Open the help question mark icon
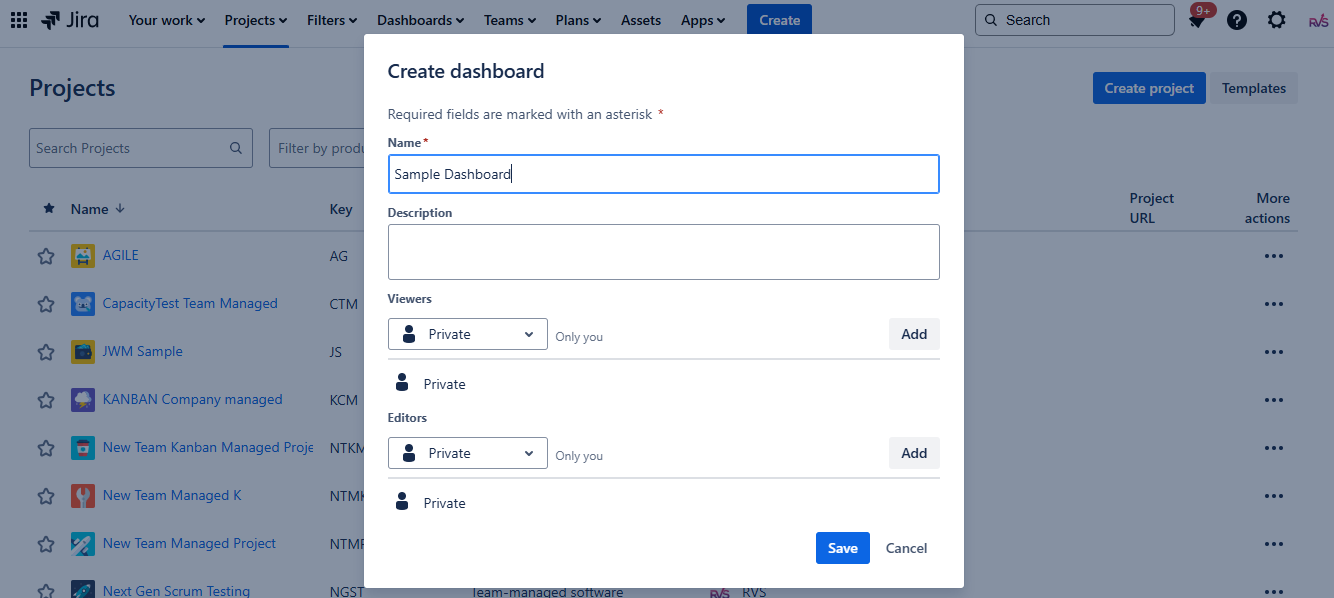Image resolution: width=1334 pixels, height=598 pixels. pos(1237,20)
